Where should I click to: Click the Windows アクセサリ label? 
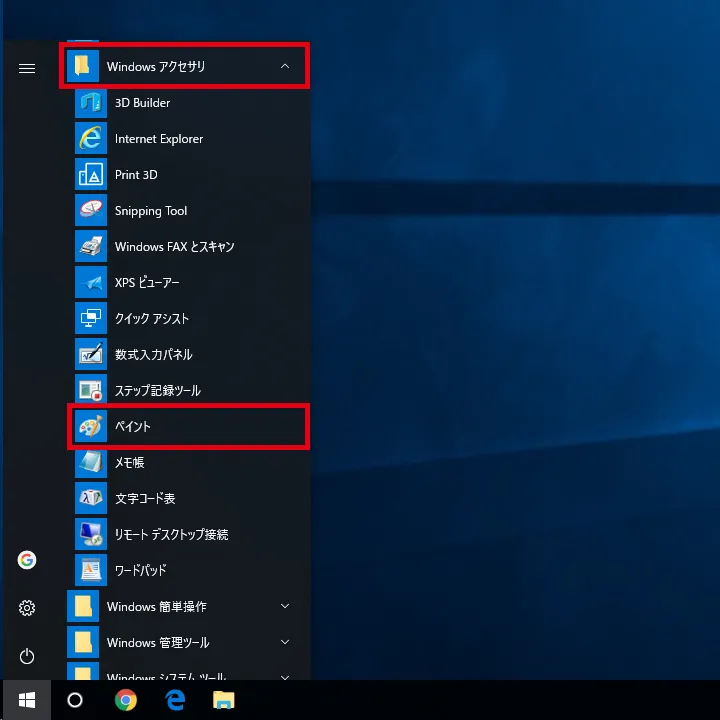pos(156,67)
